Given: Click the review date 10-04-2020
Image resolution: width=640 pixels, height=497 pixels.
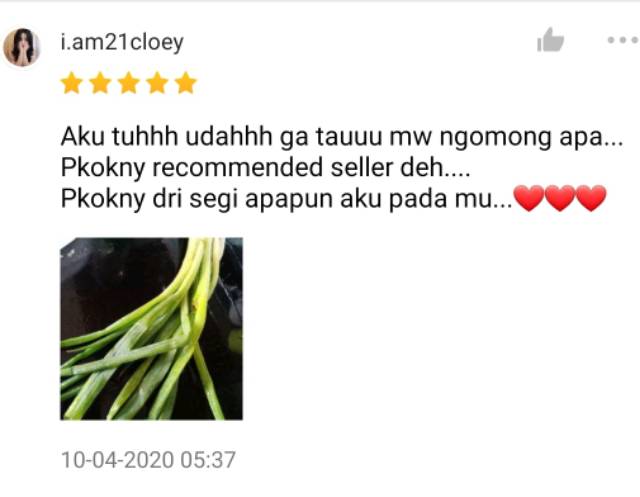Looking at the screenshot, I should (x=118, y=460).
